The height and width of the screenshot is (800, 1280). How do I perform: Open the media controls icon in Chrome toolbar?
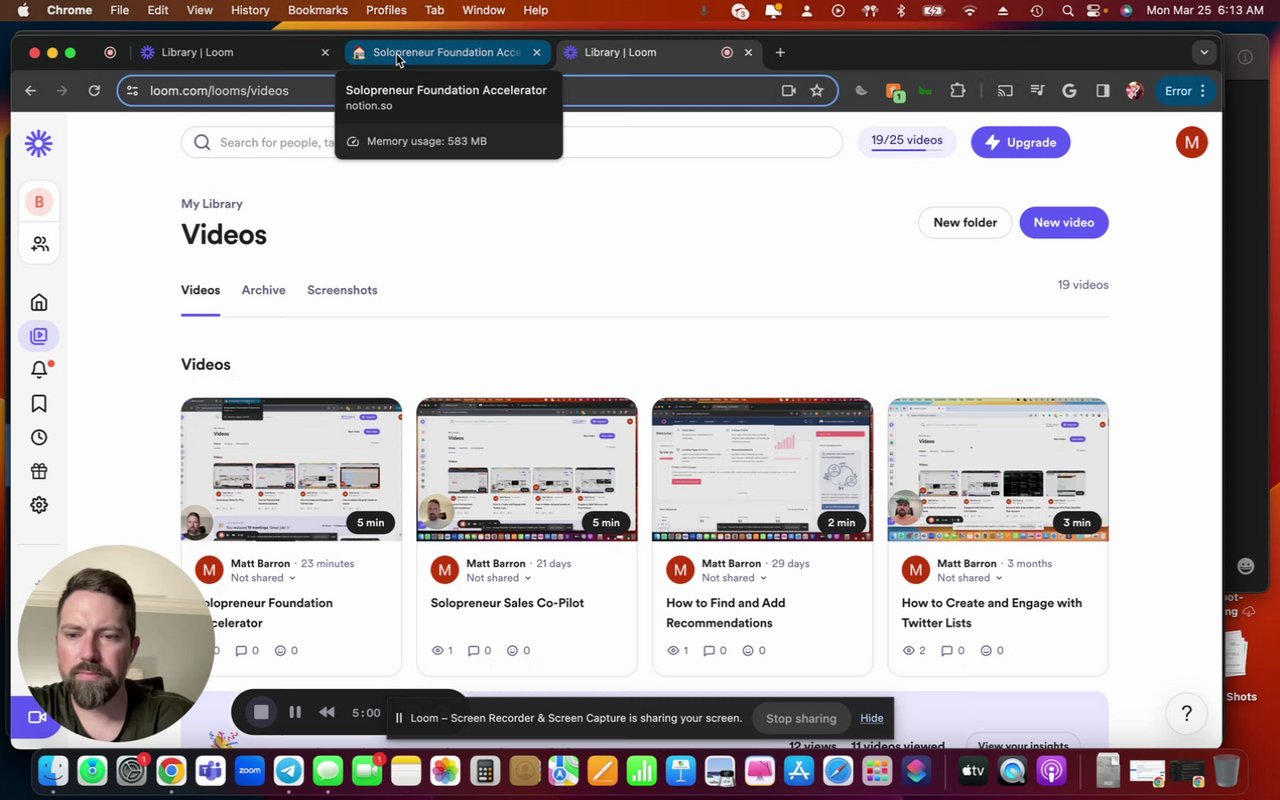coord(1037,90)
